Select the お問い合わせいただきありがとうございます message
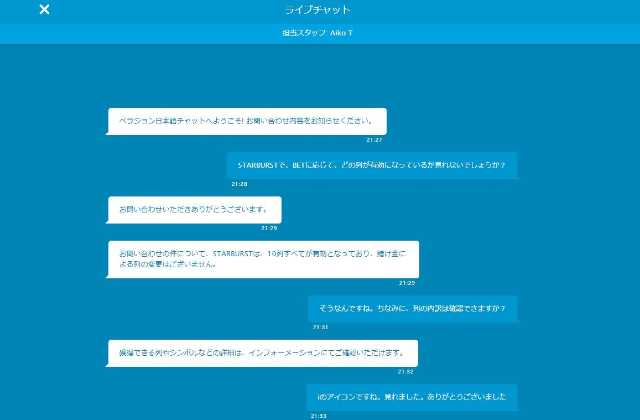The width and height of the screenshot is (640, 420). coord(194,209)
